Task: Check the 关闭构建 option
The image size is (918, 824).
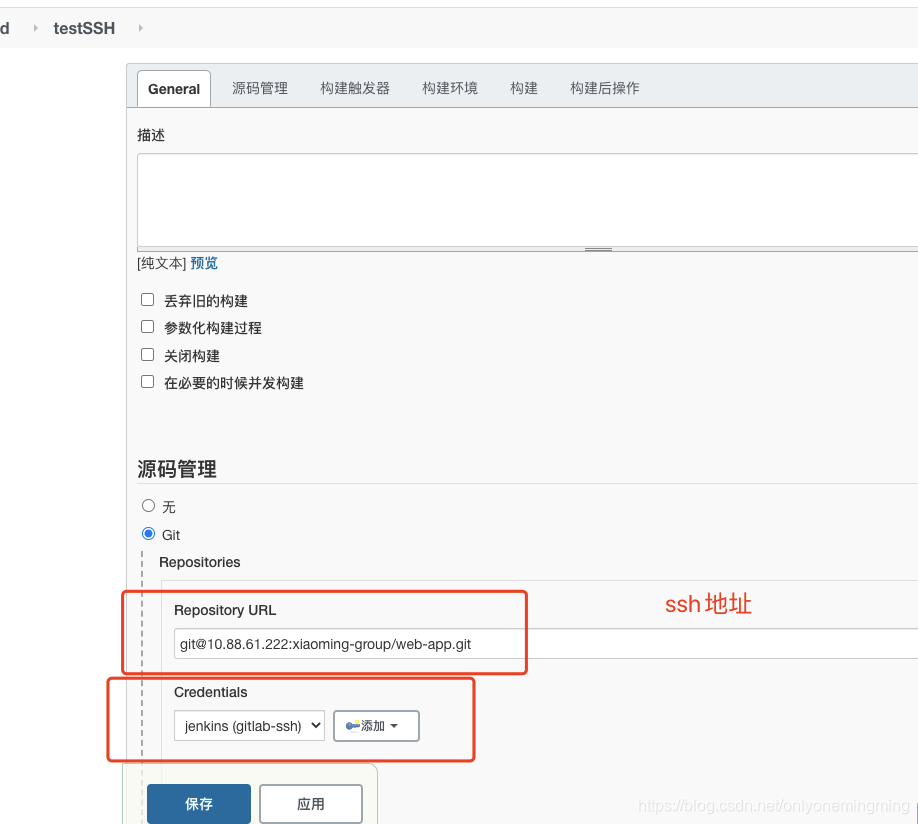Action: coord(148,355)
